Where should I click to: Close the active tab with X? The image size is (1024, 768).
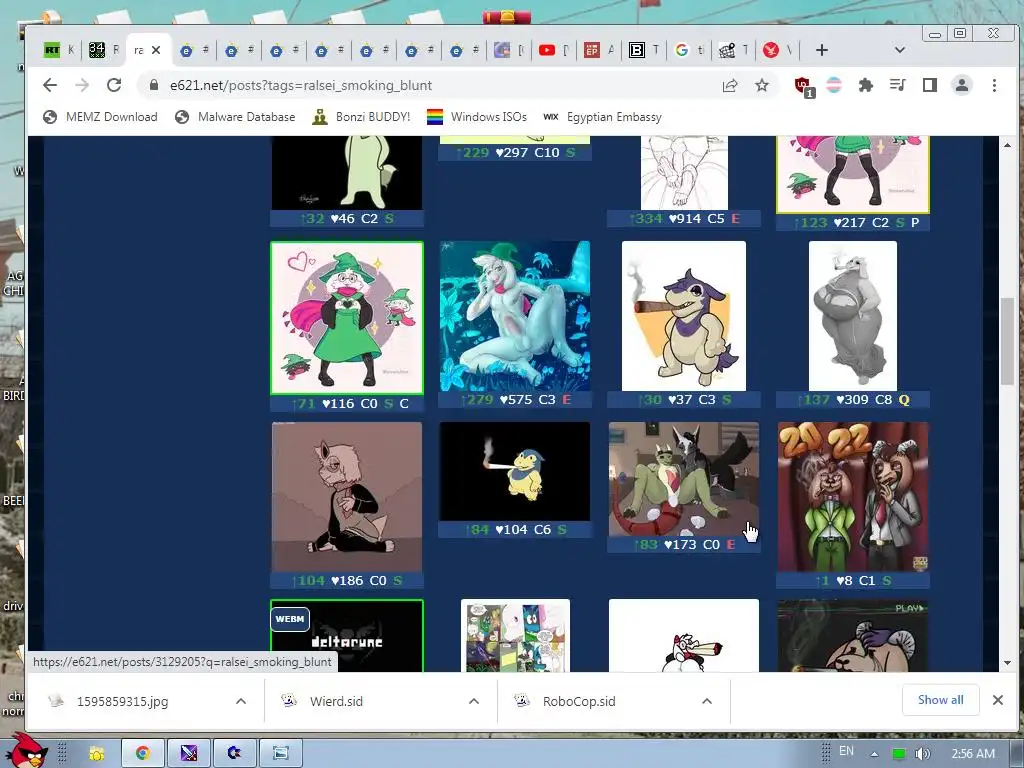tap(156, 50)
